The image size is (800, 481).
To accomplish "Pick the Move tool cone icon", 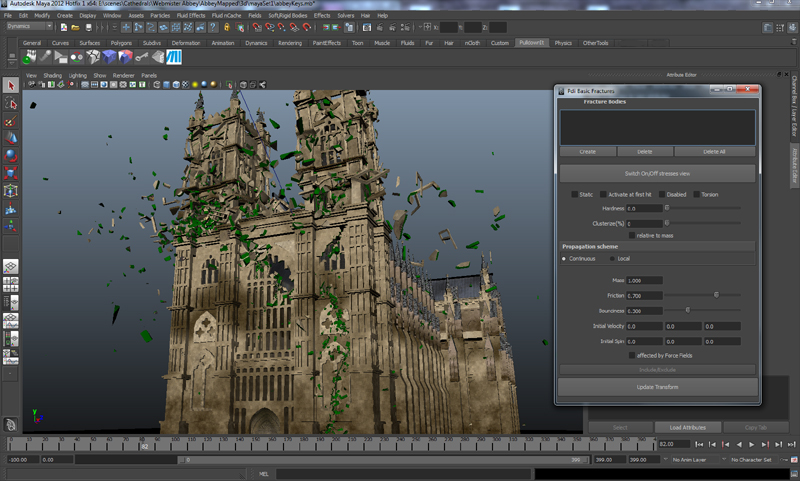I will pos(11,138).
